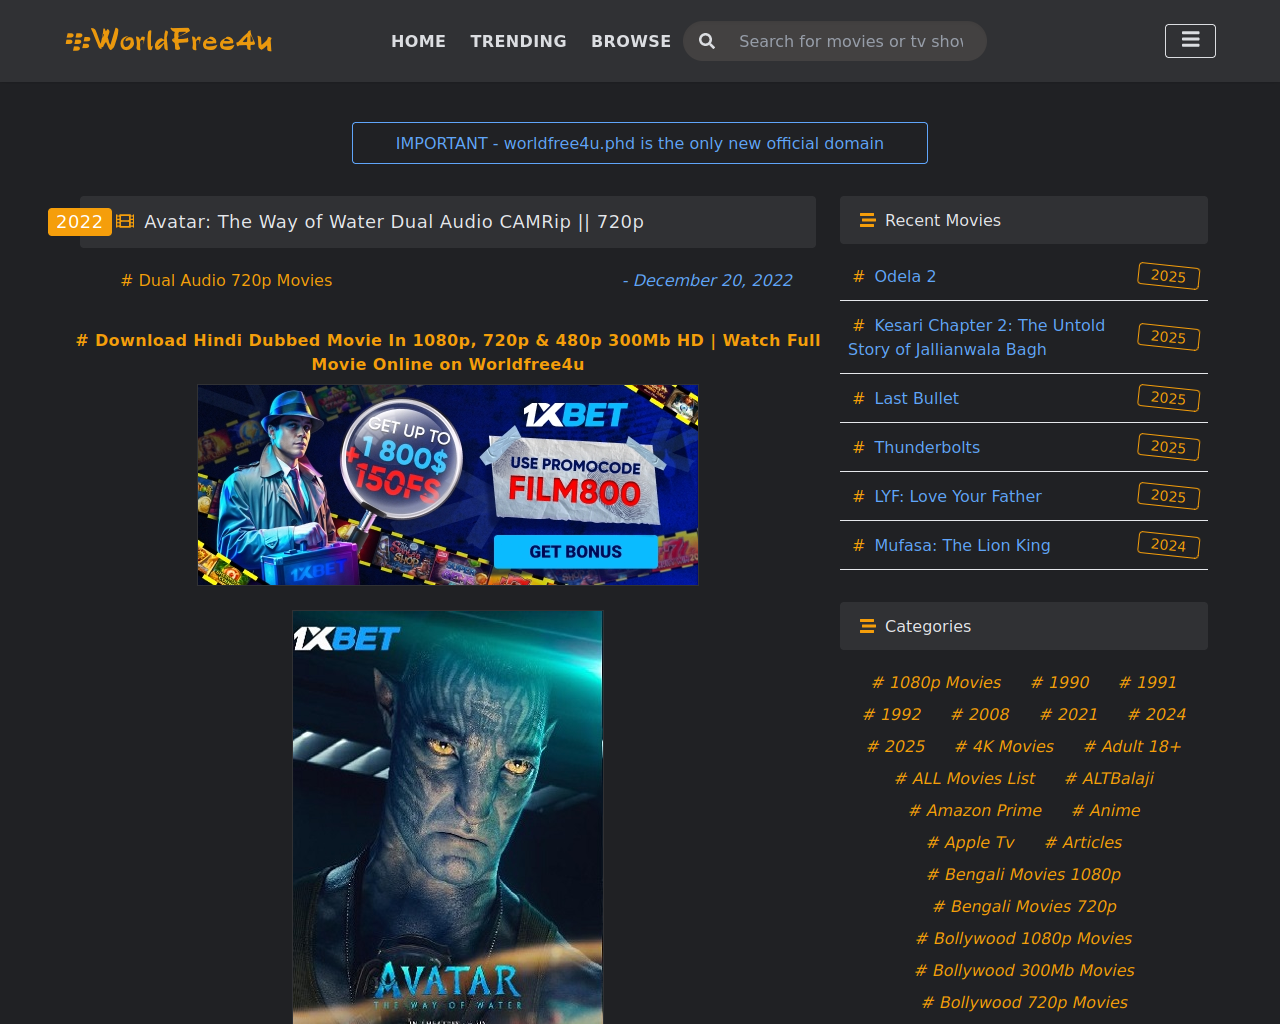Open the BROWSE menu item
Viewport: 1280px width, 1024px height.
[631, 41]
